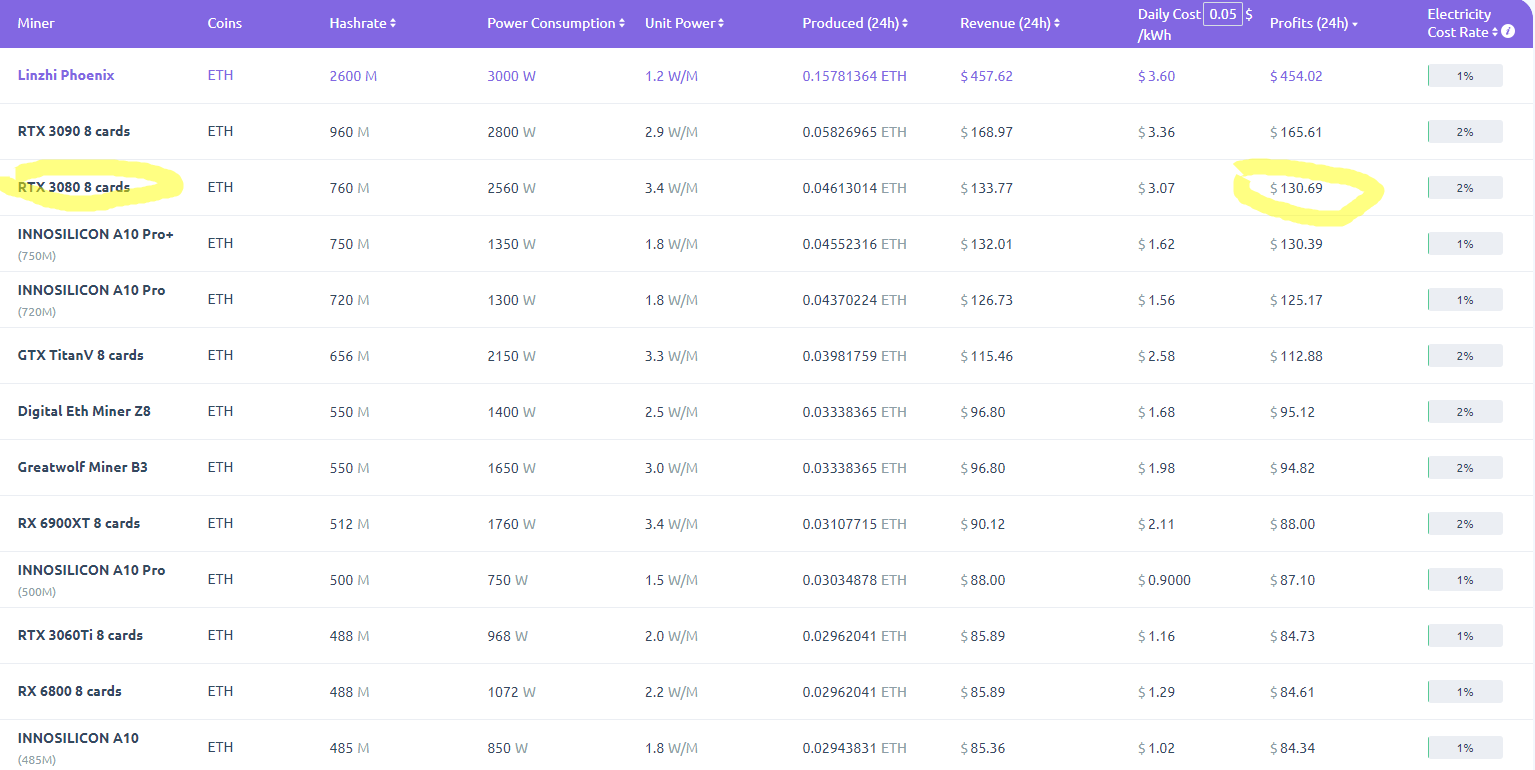Click the Hashrate sort arrows icon
The height and width of the screenshot is (770, 1535).
tap(393, 23)
